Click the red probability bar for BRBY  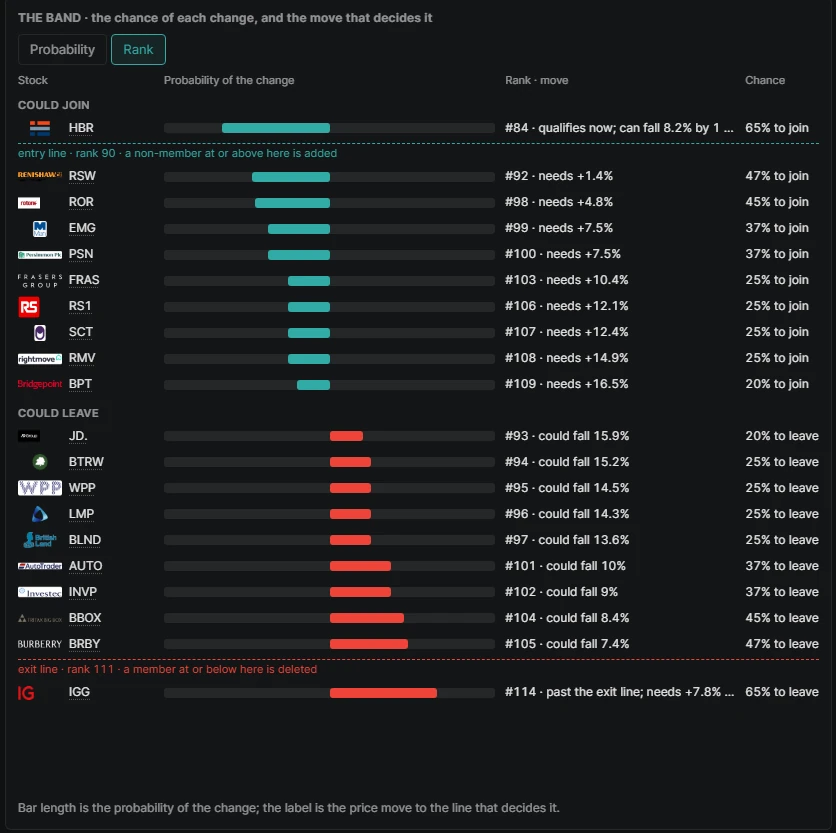[x=369, y=644]
